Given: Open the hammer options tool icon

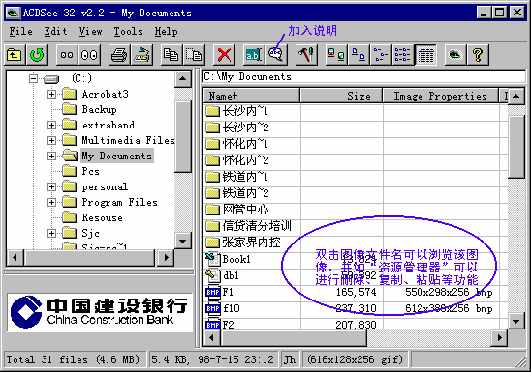Looking at the screenshot, I should (x=306, y=55).
